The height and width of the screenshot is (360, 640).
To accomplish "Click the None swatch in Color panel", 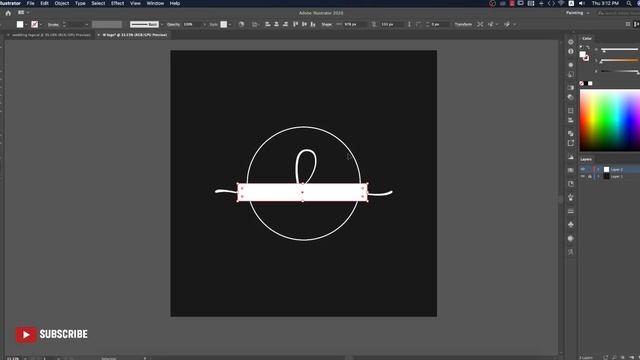I will click(x=582, y=83).
